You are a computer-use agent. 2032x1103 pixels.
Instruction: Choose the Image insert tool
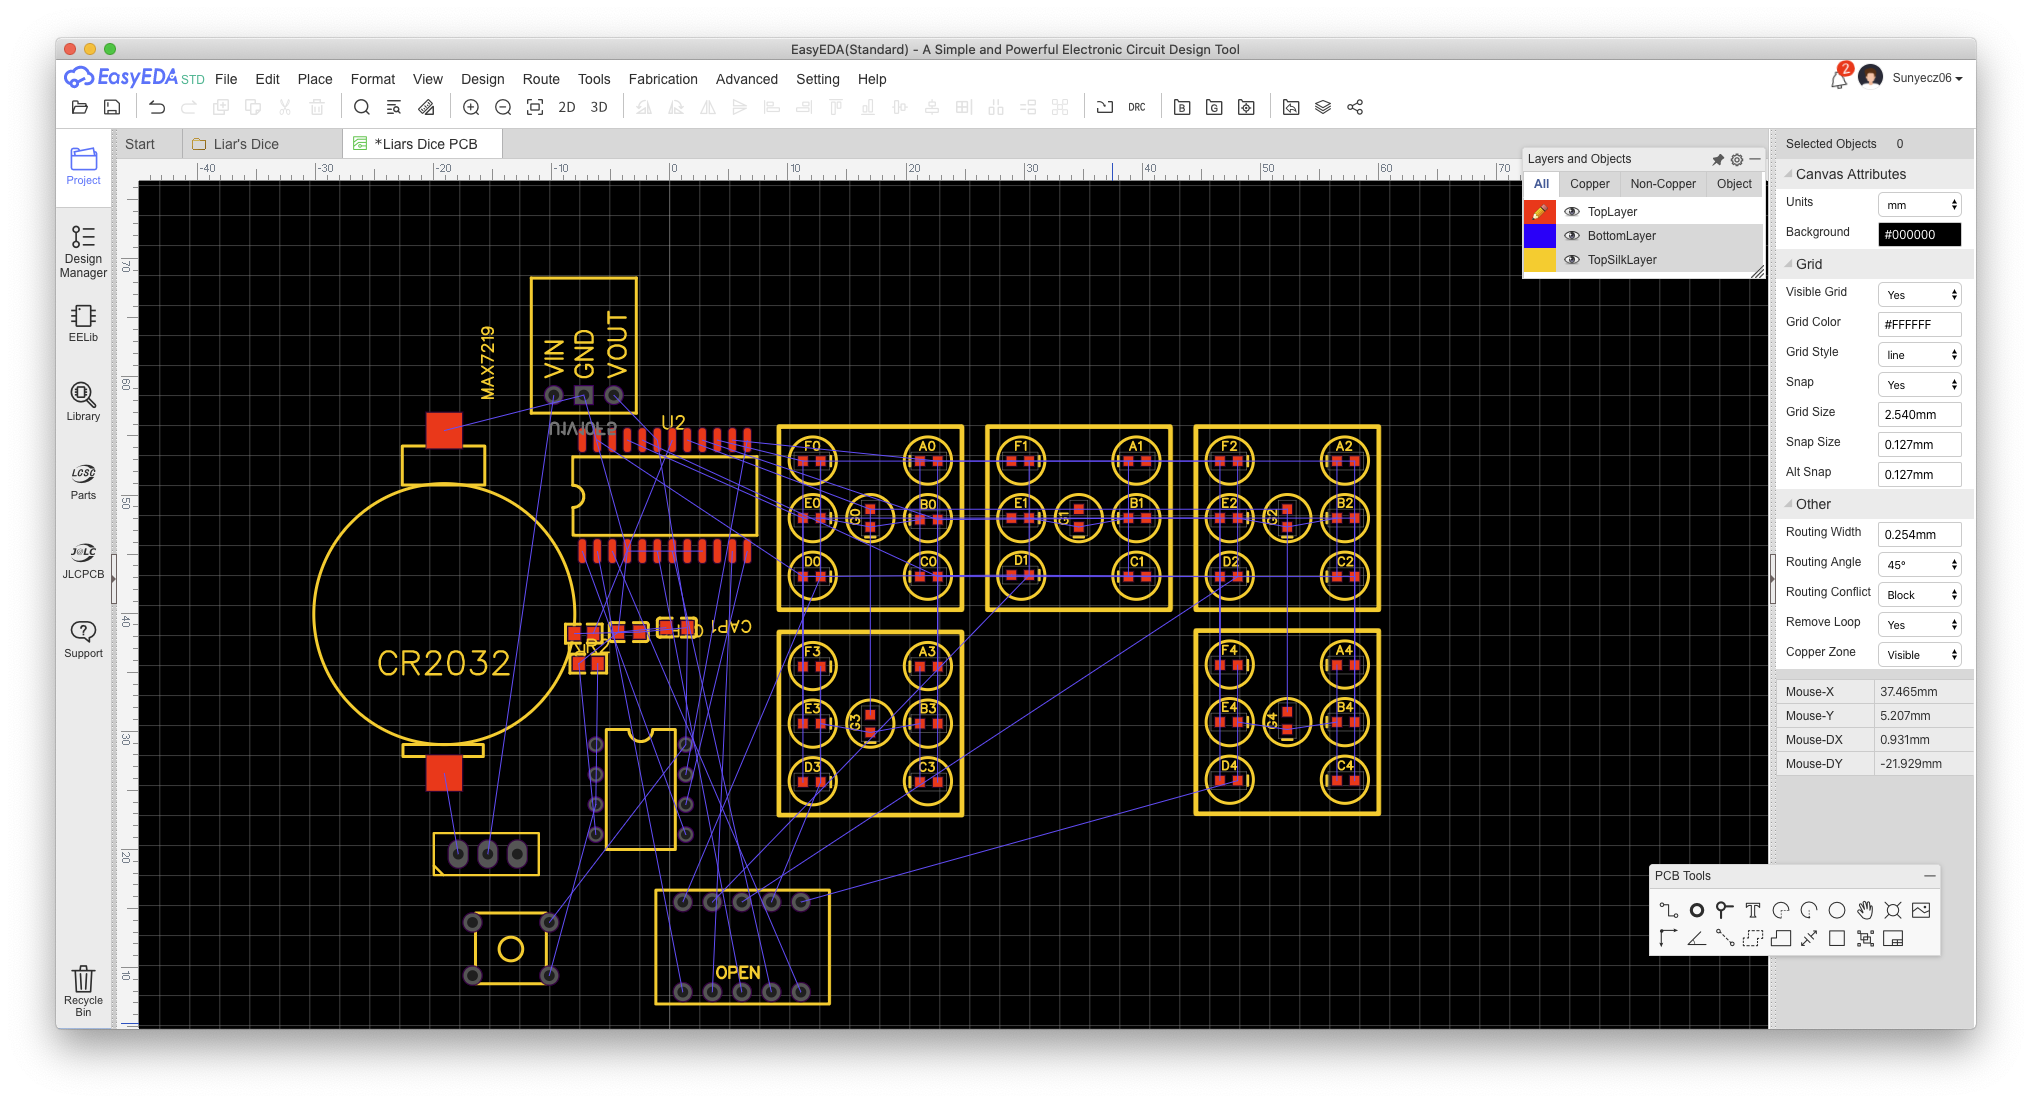pos(1920,910)
